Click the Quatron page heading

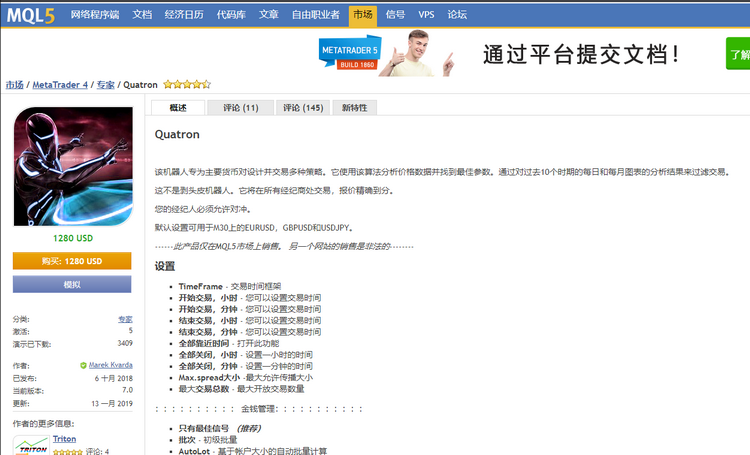point(177,134)
